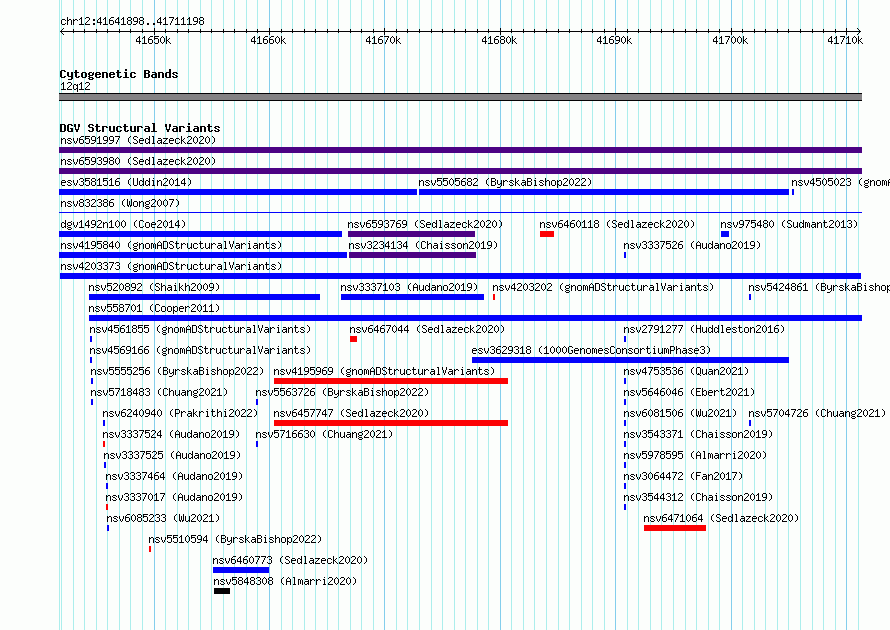Click blue bar under esv3629318 (1000GenomesConsortiumPhase3)
Viewport: 890px width, 630px height.
click(631, 360)
